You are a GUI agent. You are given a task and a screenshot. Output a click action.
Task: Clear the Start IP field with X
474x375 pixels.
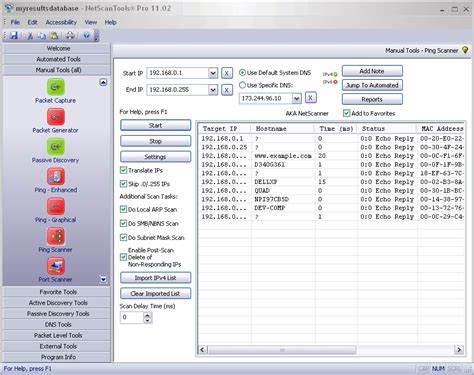click(x=227, y=73)
